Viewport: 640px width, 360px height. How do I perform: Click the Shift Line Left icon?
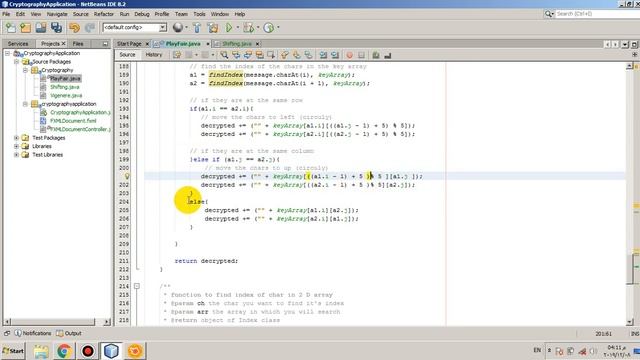[x=323, y=55]
